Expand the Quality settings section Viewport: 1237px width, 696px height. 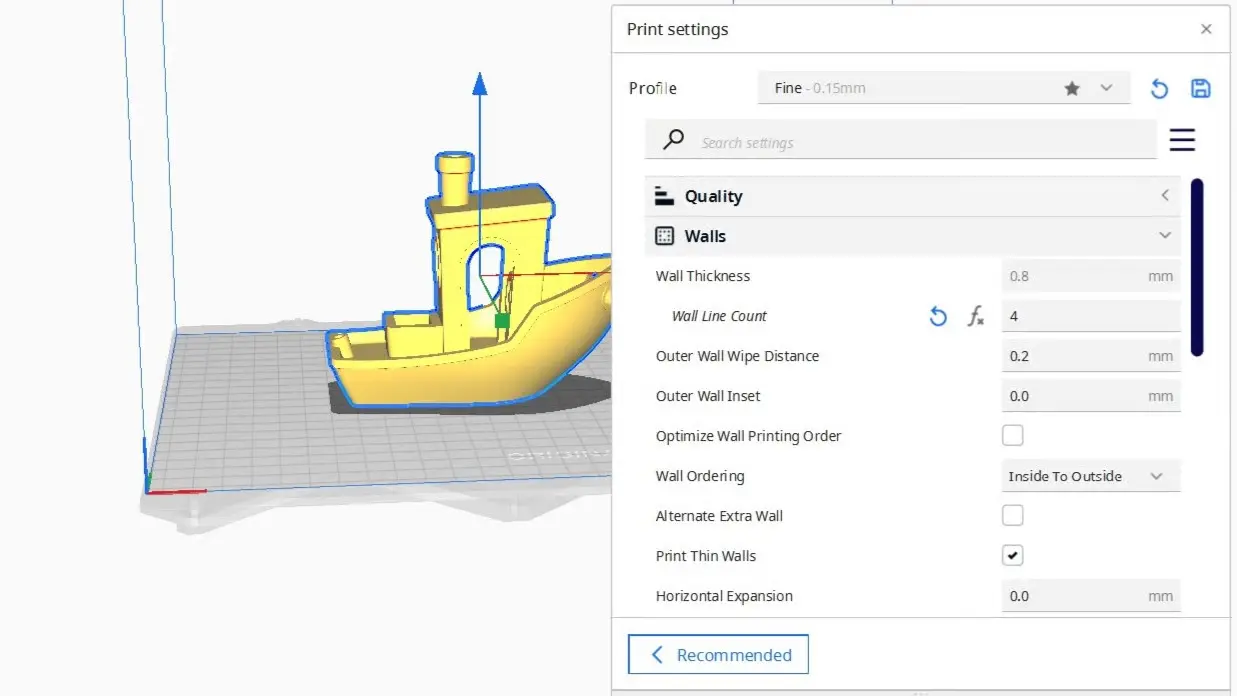coord(912,196)
